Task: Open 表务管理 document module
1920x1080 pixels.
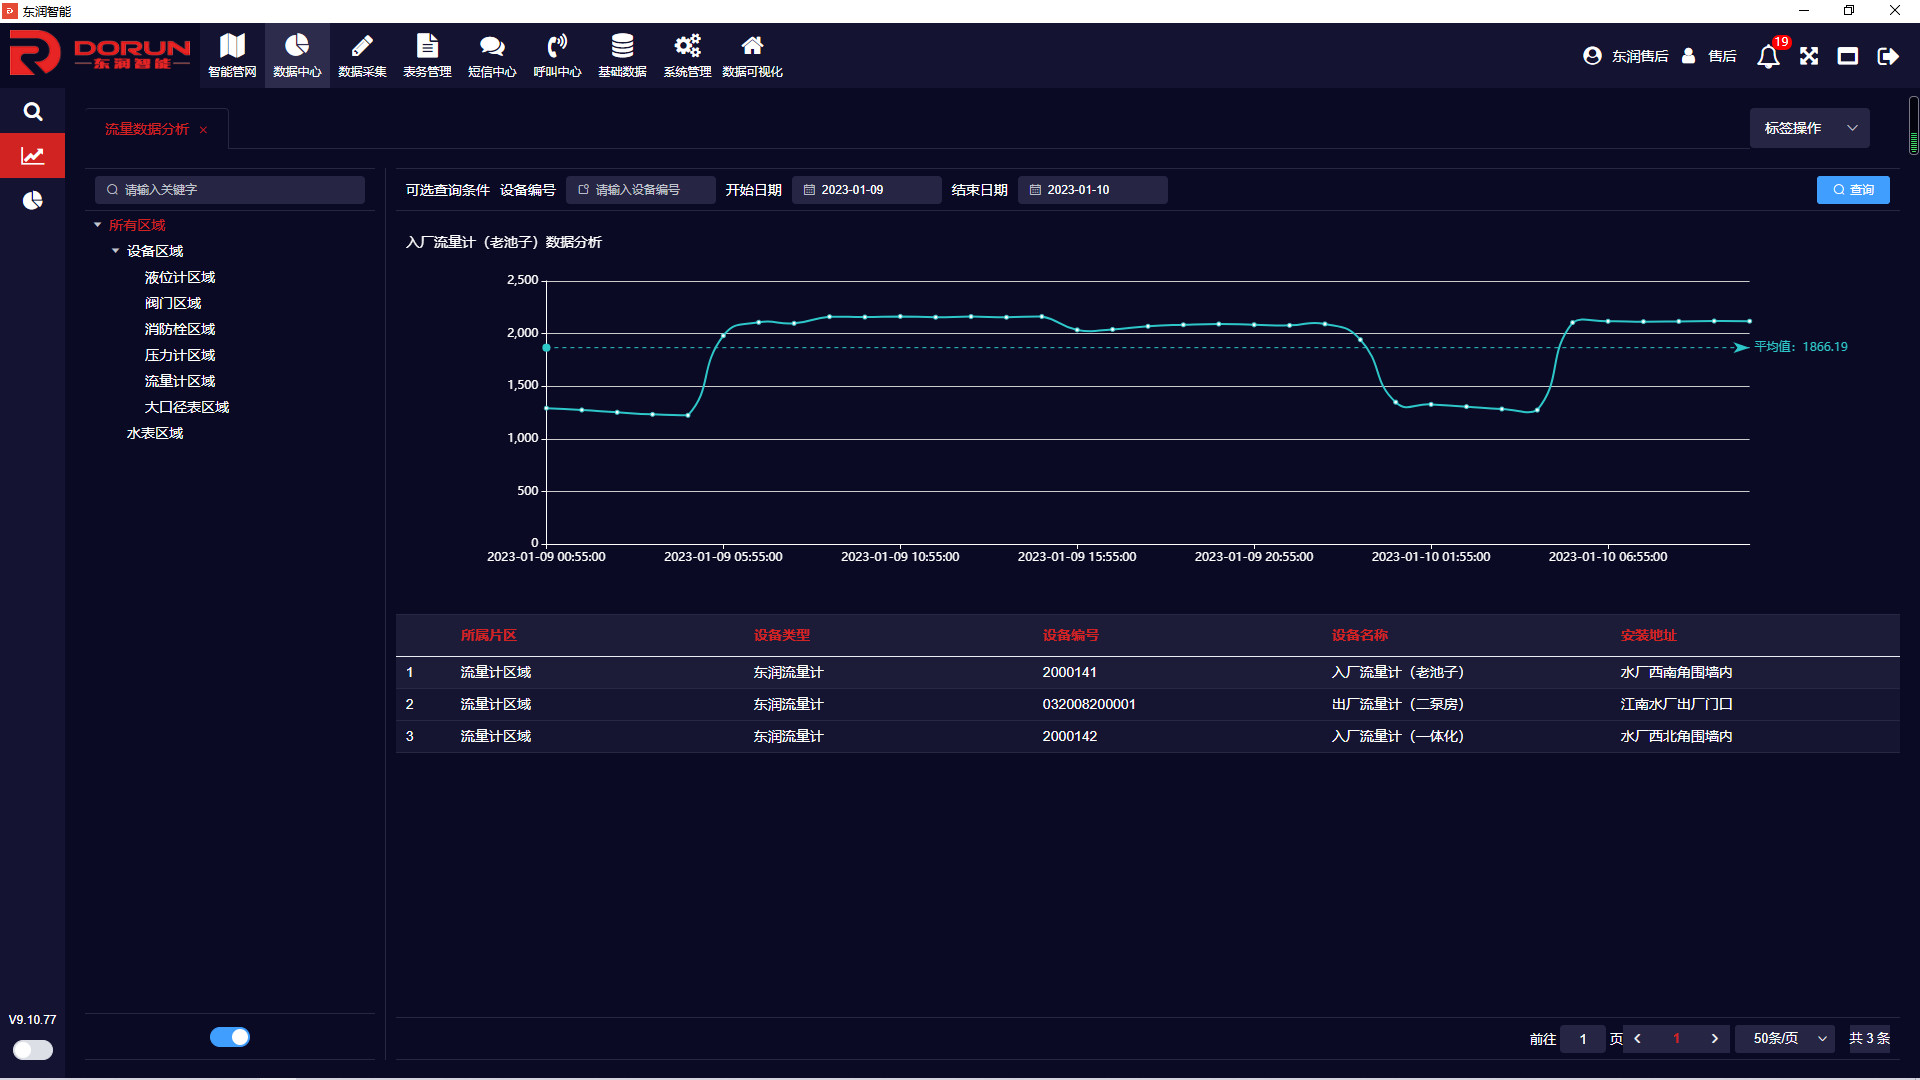Action: point(427,55)
